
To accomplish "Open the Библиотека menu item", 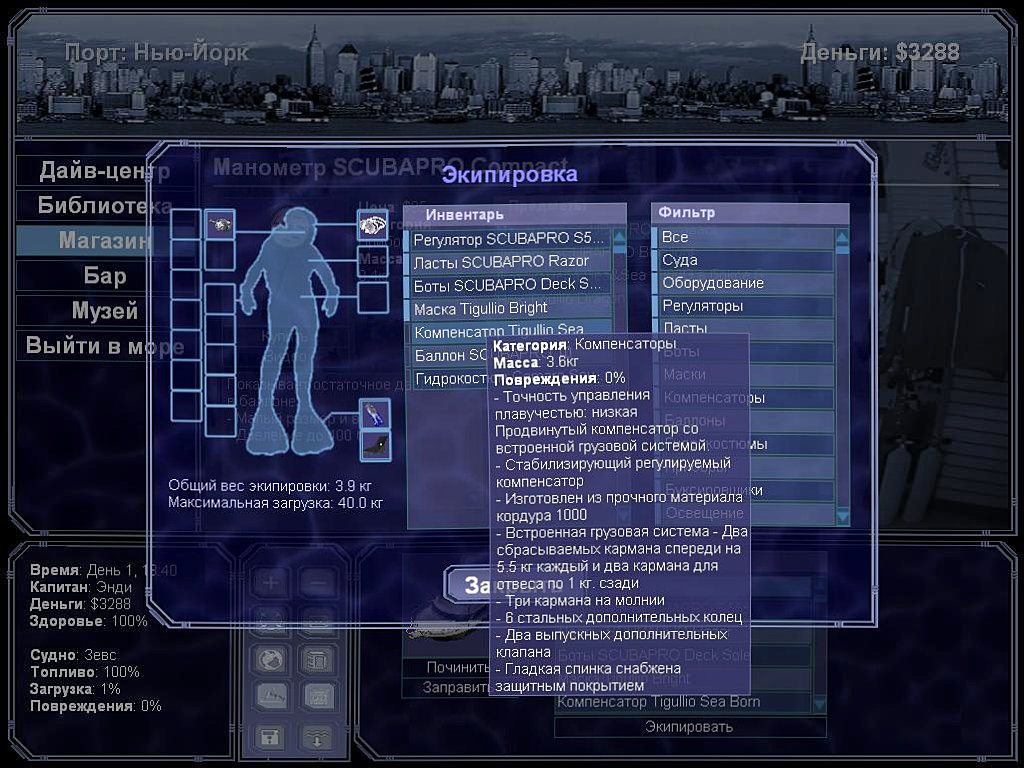I will tap(104, 205).
